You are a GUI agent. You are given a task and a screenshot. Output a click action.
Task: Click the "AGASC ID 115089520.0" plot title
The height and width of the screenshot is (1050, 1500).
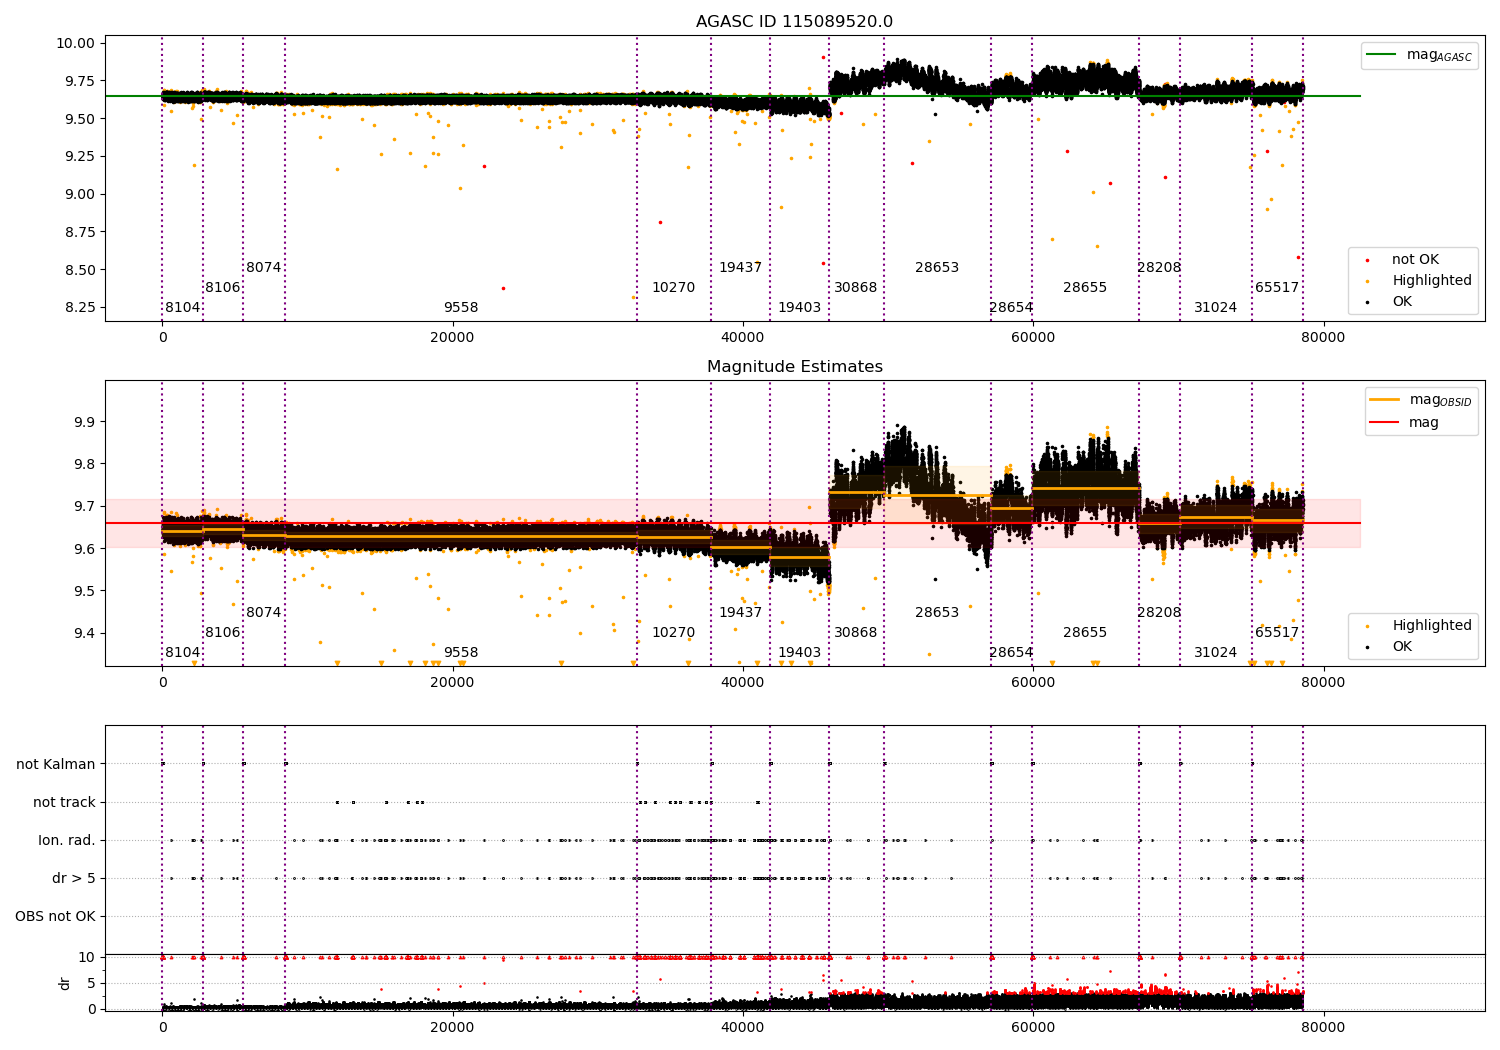pyautogui.click(x=794, y=22)
